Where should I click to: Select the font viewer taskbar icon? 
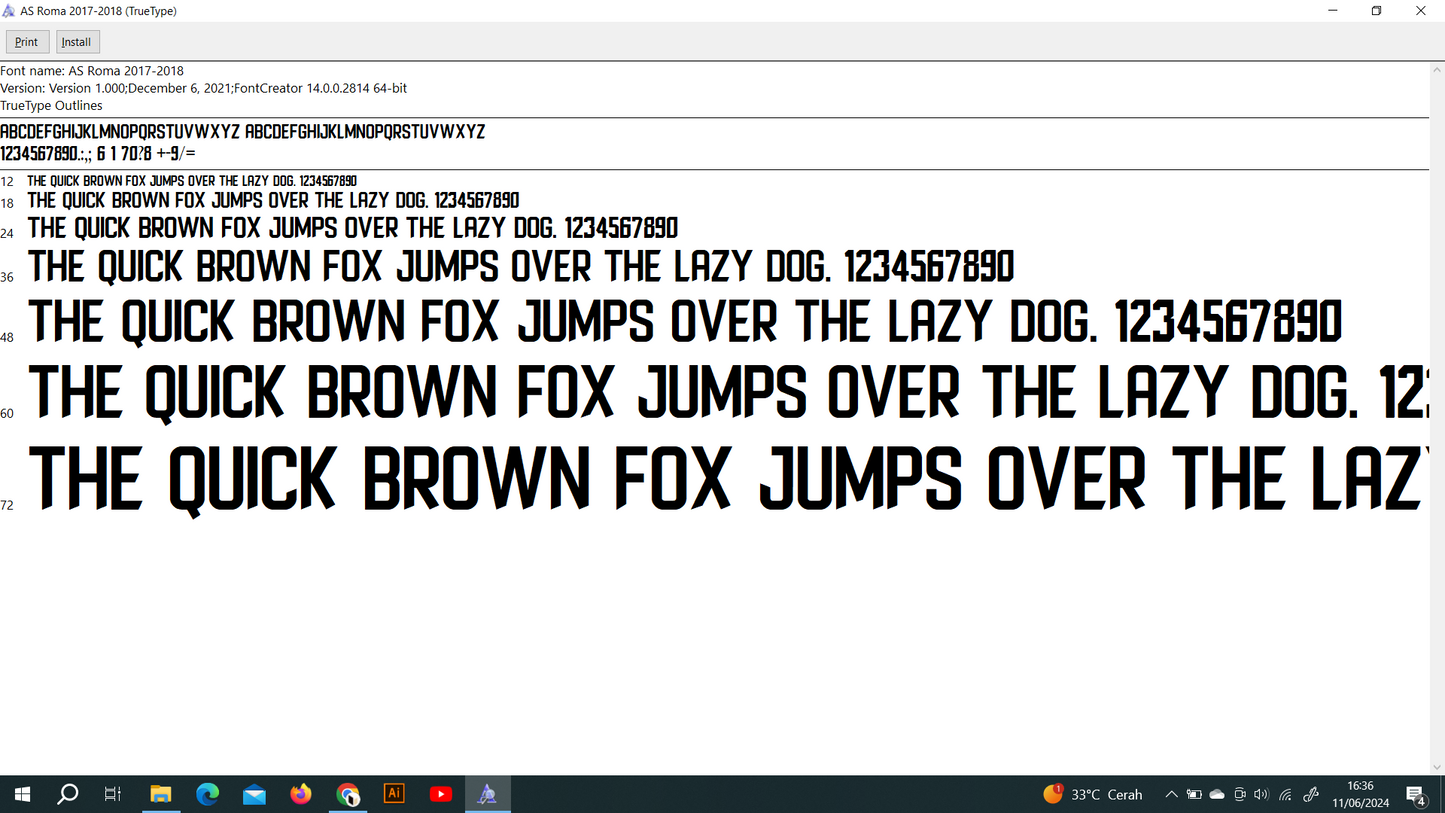click(487, 794)
